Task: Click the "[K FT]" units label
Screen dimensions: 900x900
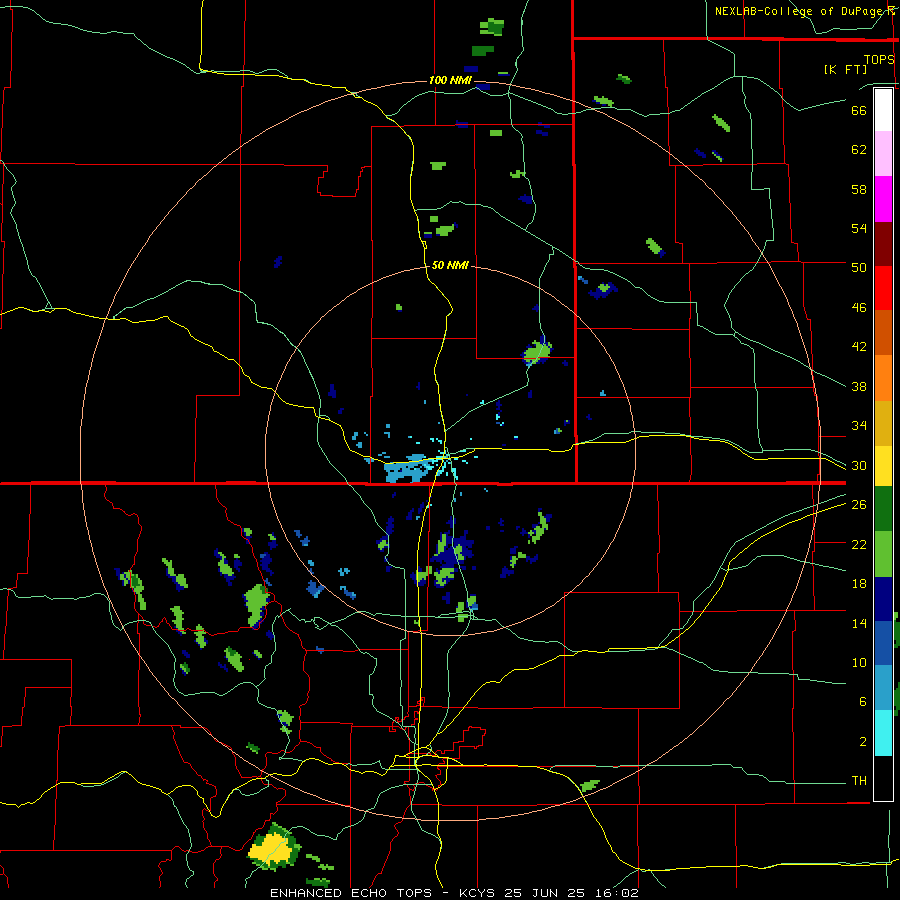Action: tap(845, 69)
